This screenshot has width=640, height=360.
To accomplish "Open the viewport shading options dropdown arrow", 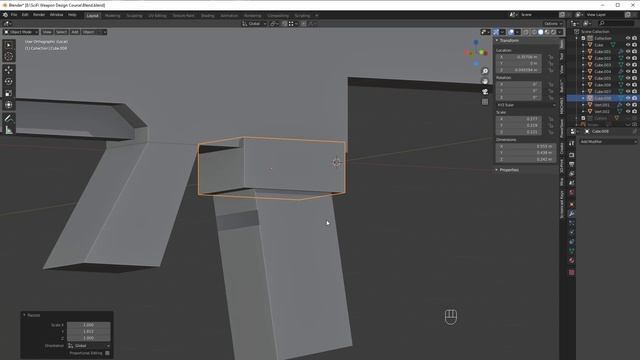I will 560,32.
